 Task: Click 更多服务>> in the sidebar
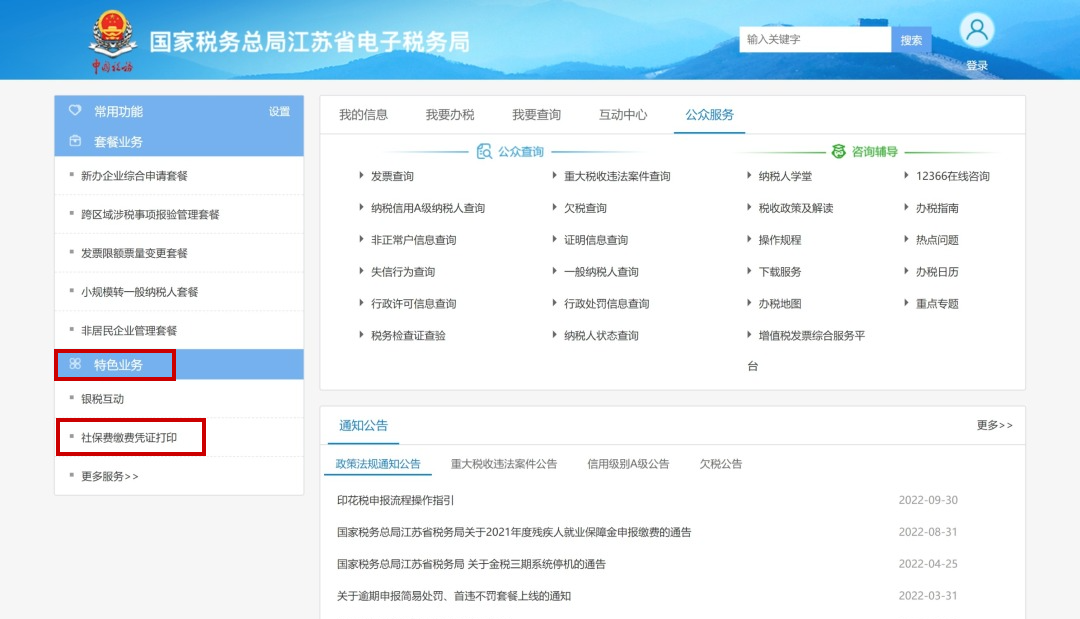coord(110,476)
